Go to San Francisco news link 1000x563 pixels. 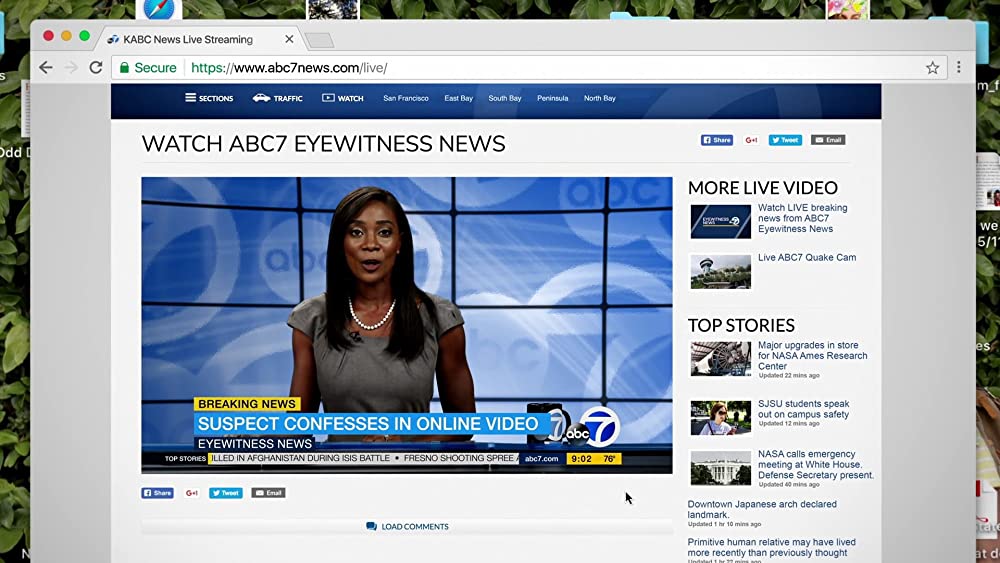click(x=406, y=98)
